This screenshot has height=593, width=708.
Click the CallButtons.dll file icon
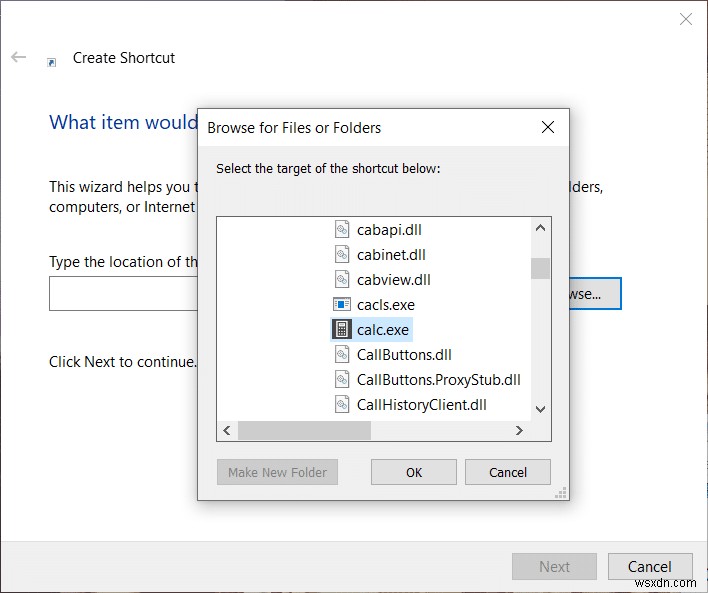(342, 355)
